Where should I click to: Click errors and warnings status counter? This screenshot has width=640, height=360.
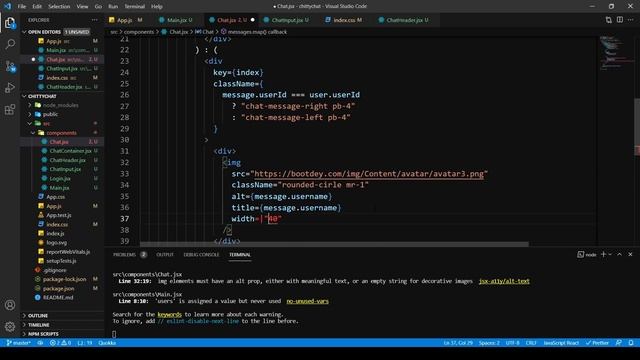[60, 343]
